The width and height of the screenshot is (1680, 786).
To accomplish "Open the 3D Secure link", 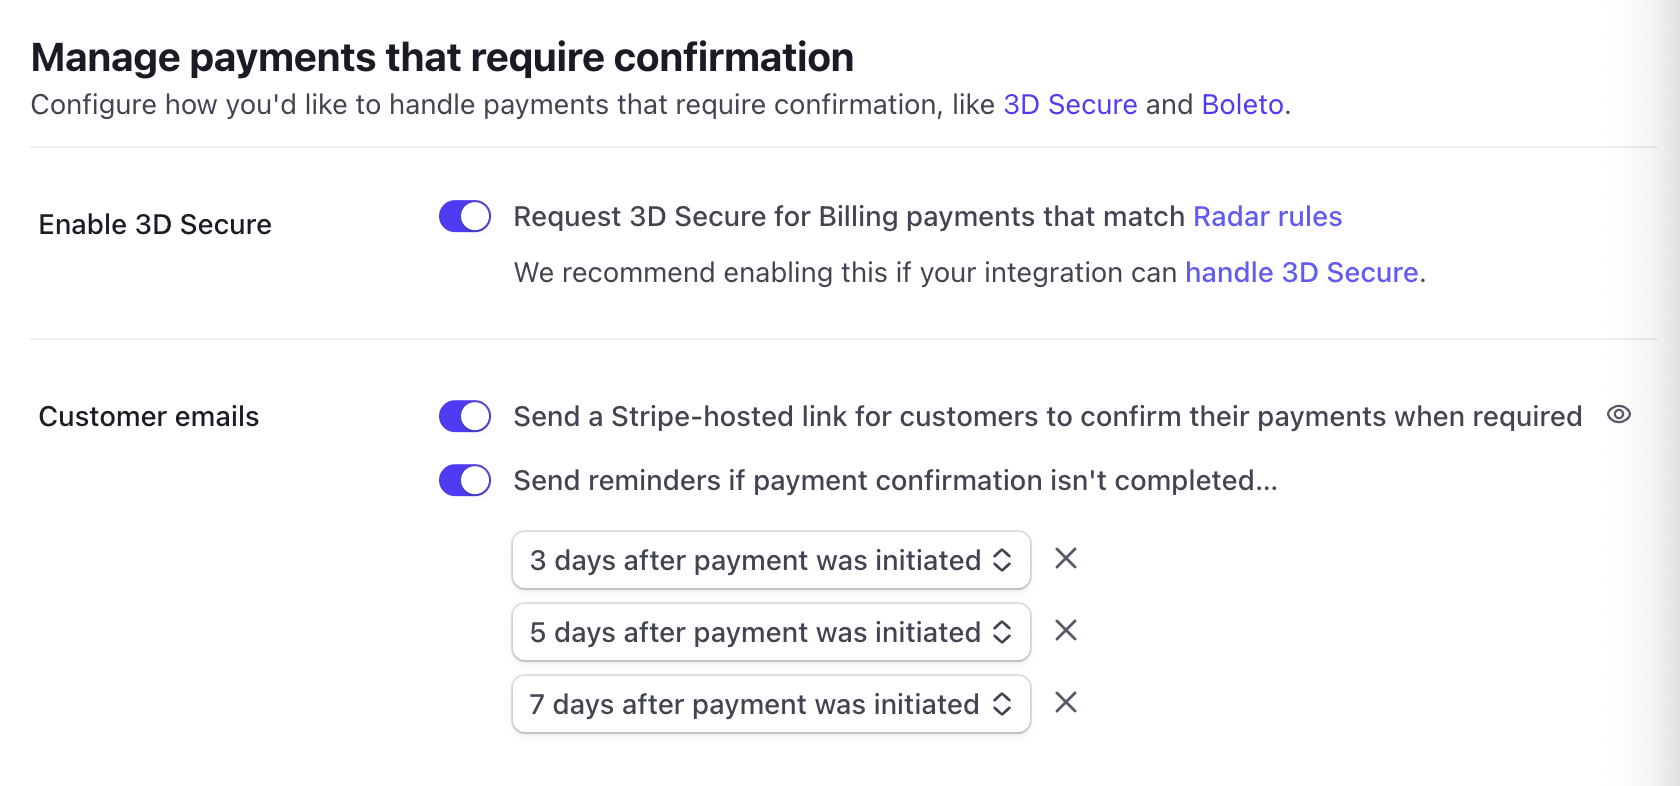I will pyautogui.click(x=1070, y=104).
